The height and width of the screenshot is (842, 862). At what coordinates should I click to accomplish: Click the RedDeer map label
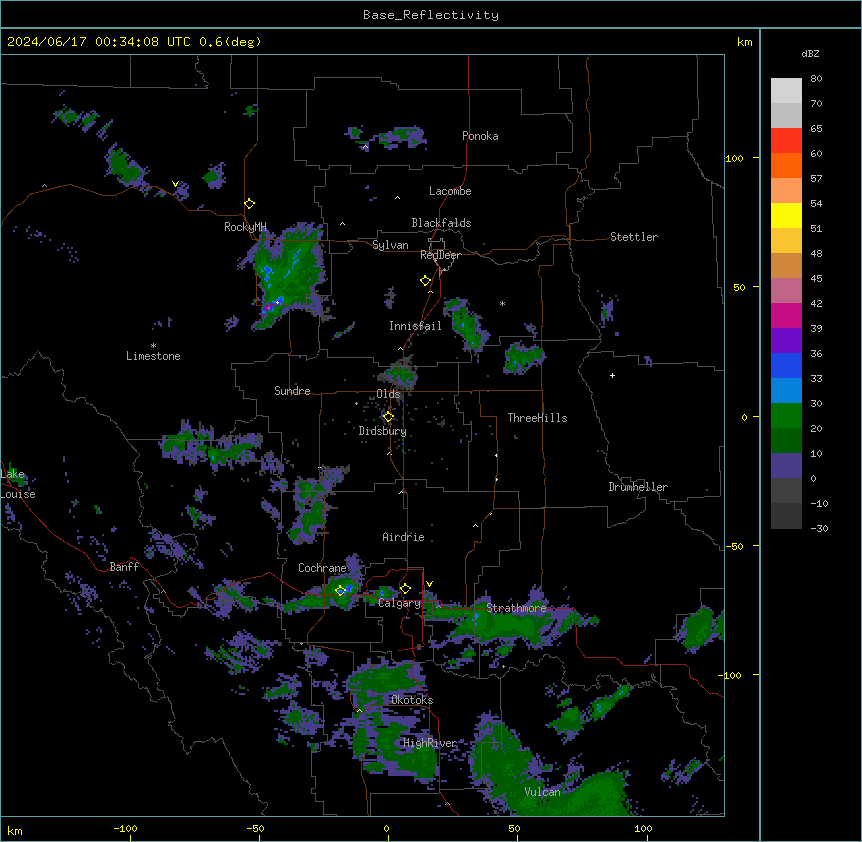pyautogui.click(x=440, y=255)
